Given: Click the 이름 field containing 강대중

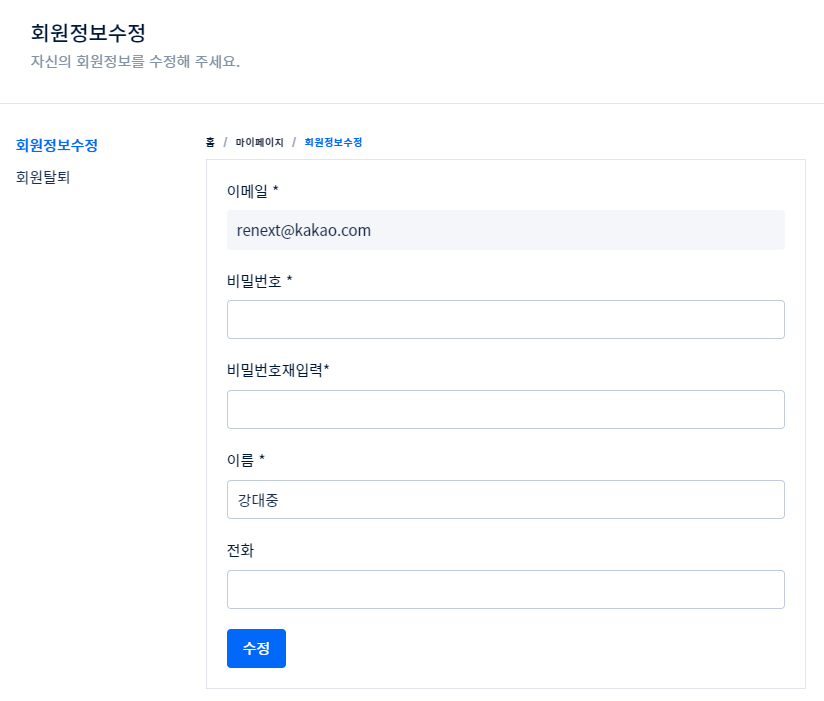Looking at the screenshot, I should coord(506,499).
